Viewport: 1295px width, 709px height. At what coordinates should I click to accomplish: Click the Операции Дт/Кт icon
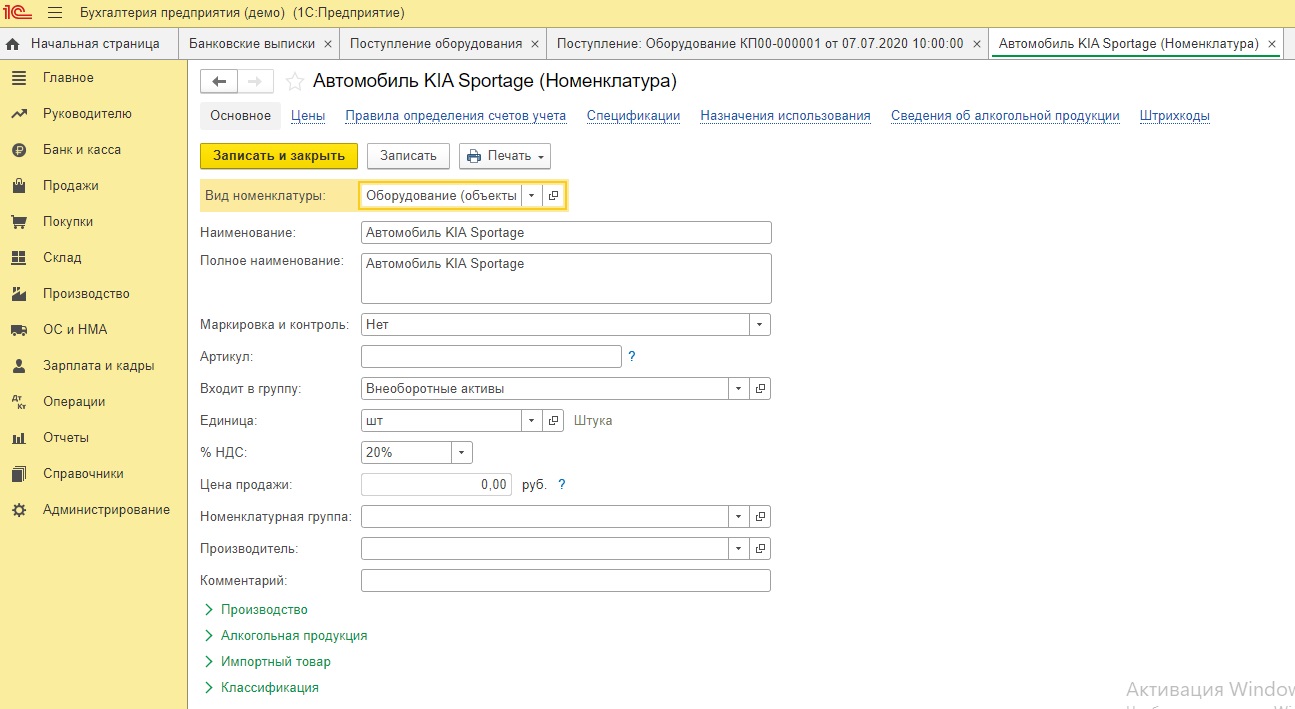[x=18, y=402]
